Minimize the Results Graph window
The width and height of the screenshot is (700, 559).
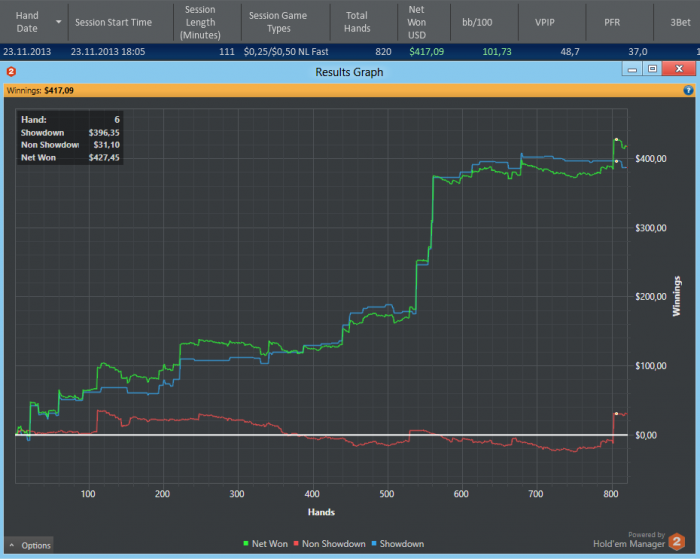pyautogui.click(x=632, y=69)
